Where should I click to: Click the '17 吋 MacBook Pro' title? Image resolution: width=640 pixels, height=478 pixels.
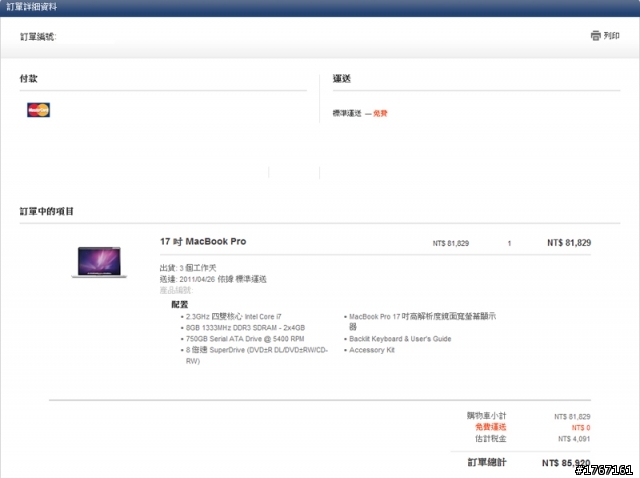tap(203, 241)
